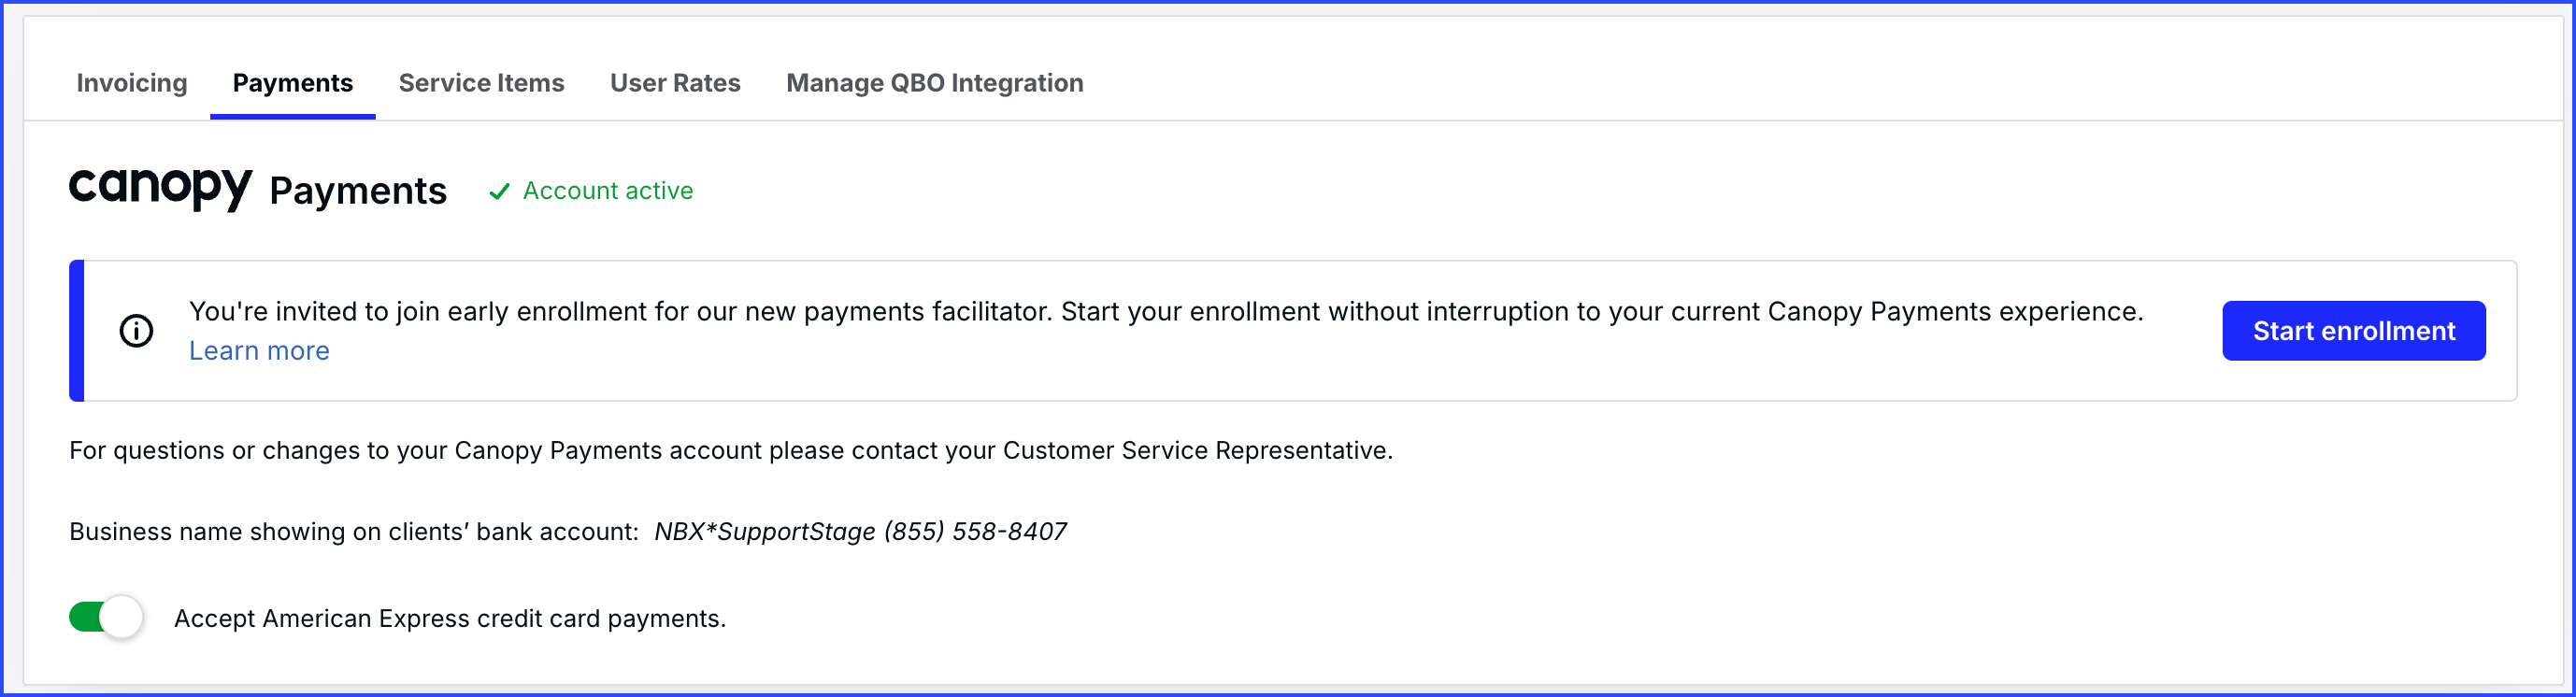Open the Invoicing tab
The width and height of the screenshot is (2576, 697).
[x=131, y=83]
